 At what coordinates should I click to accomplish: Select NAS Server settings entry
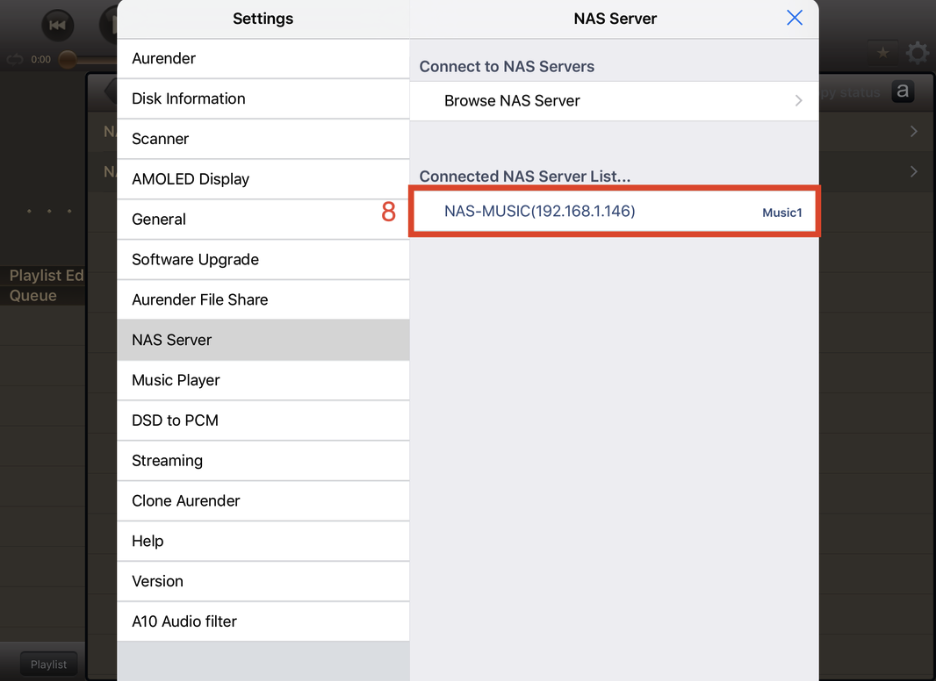[x=263, y=340]
